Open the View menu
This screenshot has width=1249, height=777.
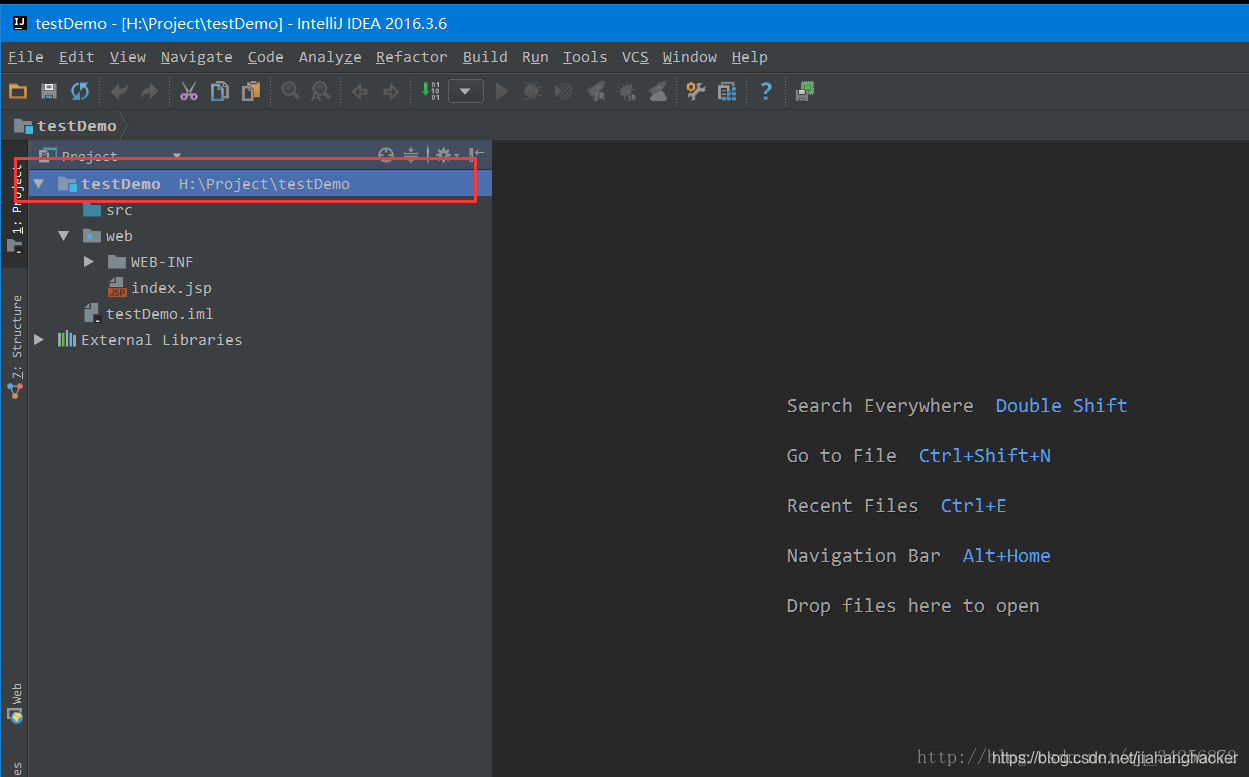[x=127, y=57]
